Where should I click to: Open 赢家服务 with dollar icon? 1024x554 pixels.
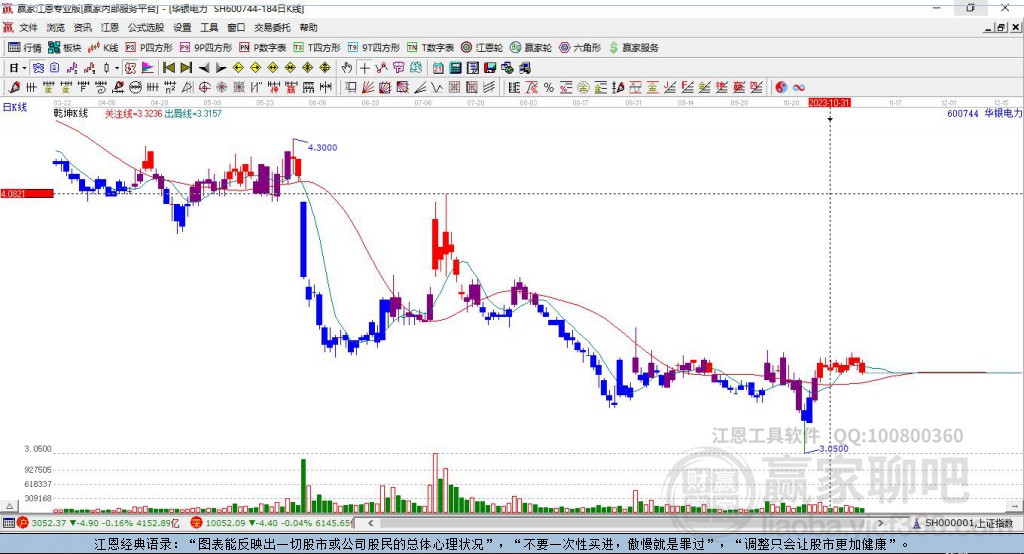pyautogui.click(x=633, y=48)
